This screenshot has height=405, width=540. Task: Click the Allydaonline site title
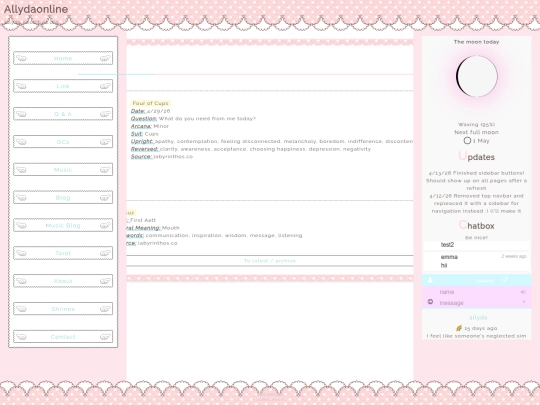(x=36, y=9)
